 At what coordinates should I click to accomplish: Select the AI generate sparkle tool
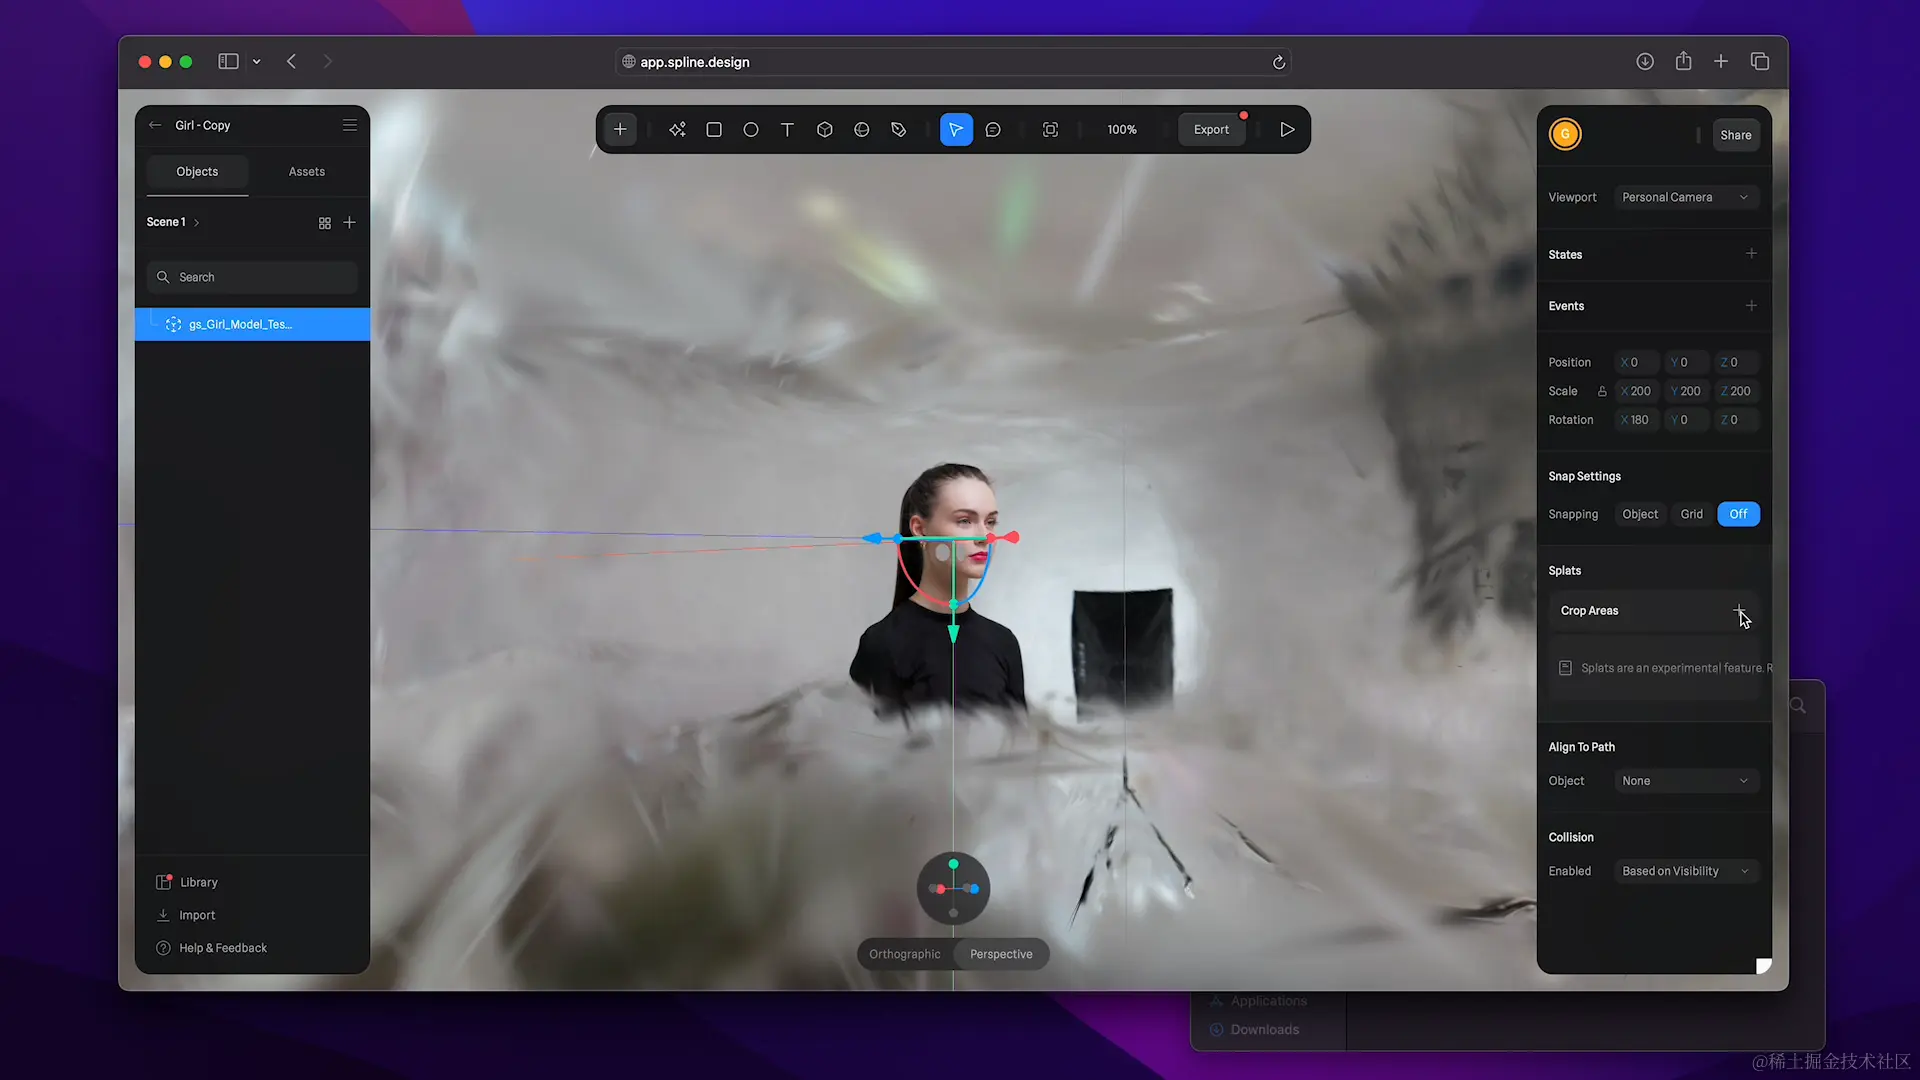click(x=677, y=130)
